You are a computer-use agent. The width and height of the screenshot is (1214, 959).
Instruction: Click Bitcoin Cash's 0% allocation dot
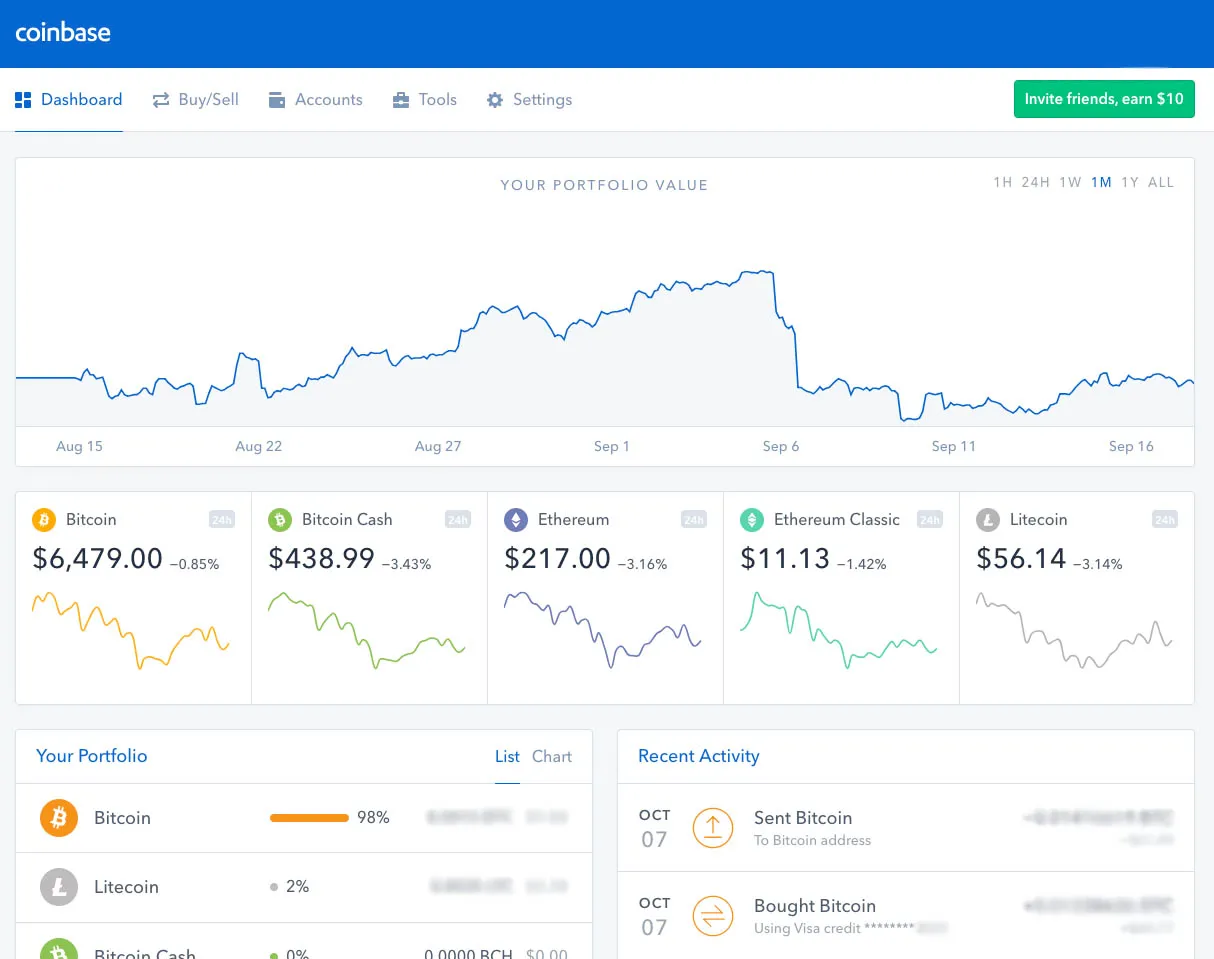point(274,955)
